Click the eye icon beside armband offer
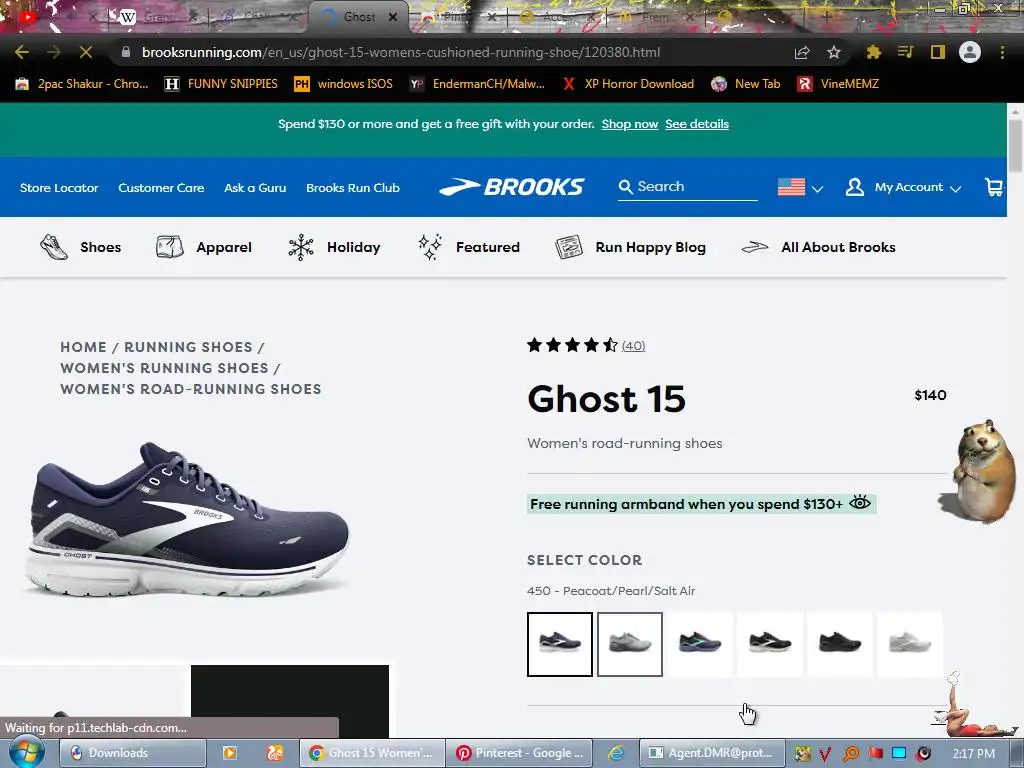 tap(859, 503)
